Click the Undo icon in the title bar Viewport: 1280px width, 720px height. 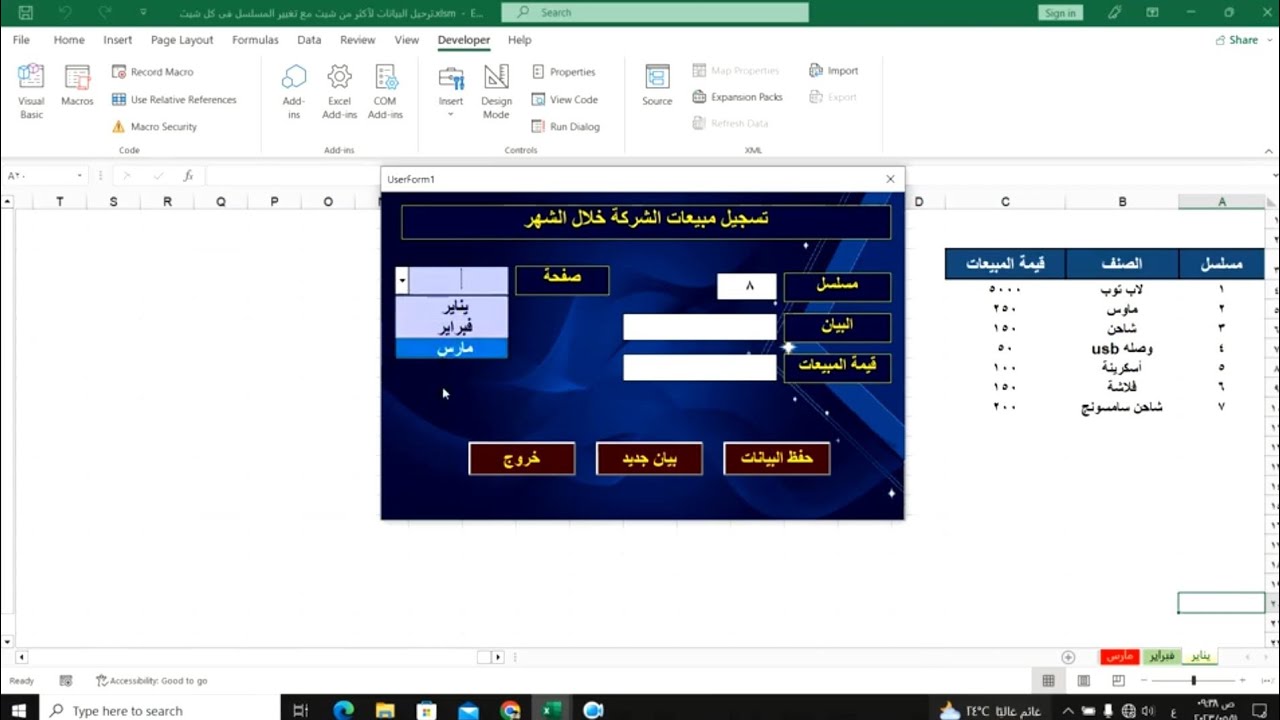tap(65, 13)
